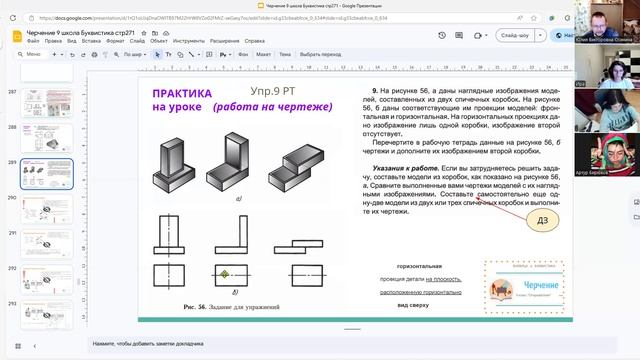Image resolution: width=640 pixels, height=360 pixels.
Task: Select slide 287 thumbnail
Action: (47, 104)
